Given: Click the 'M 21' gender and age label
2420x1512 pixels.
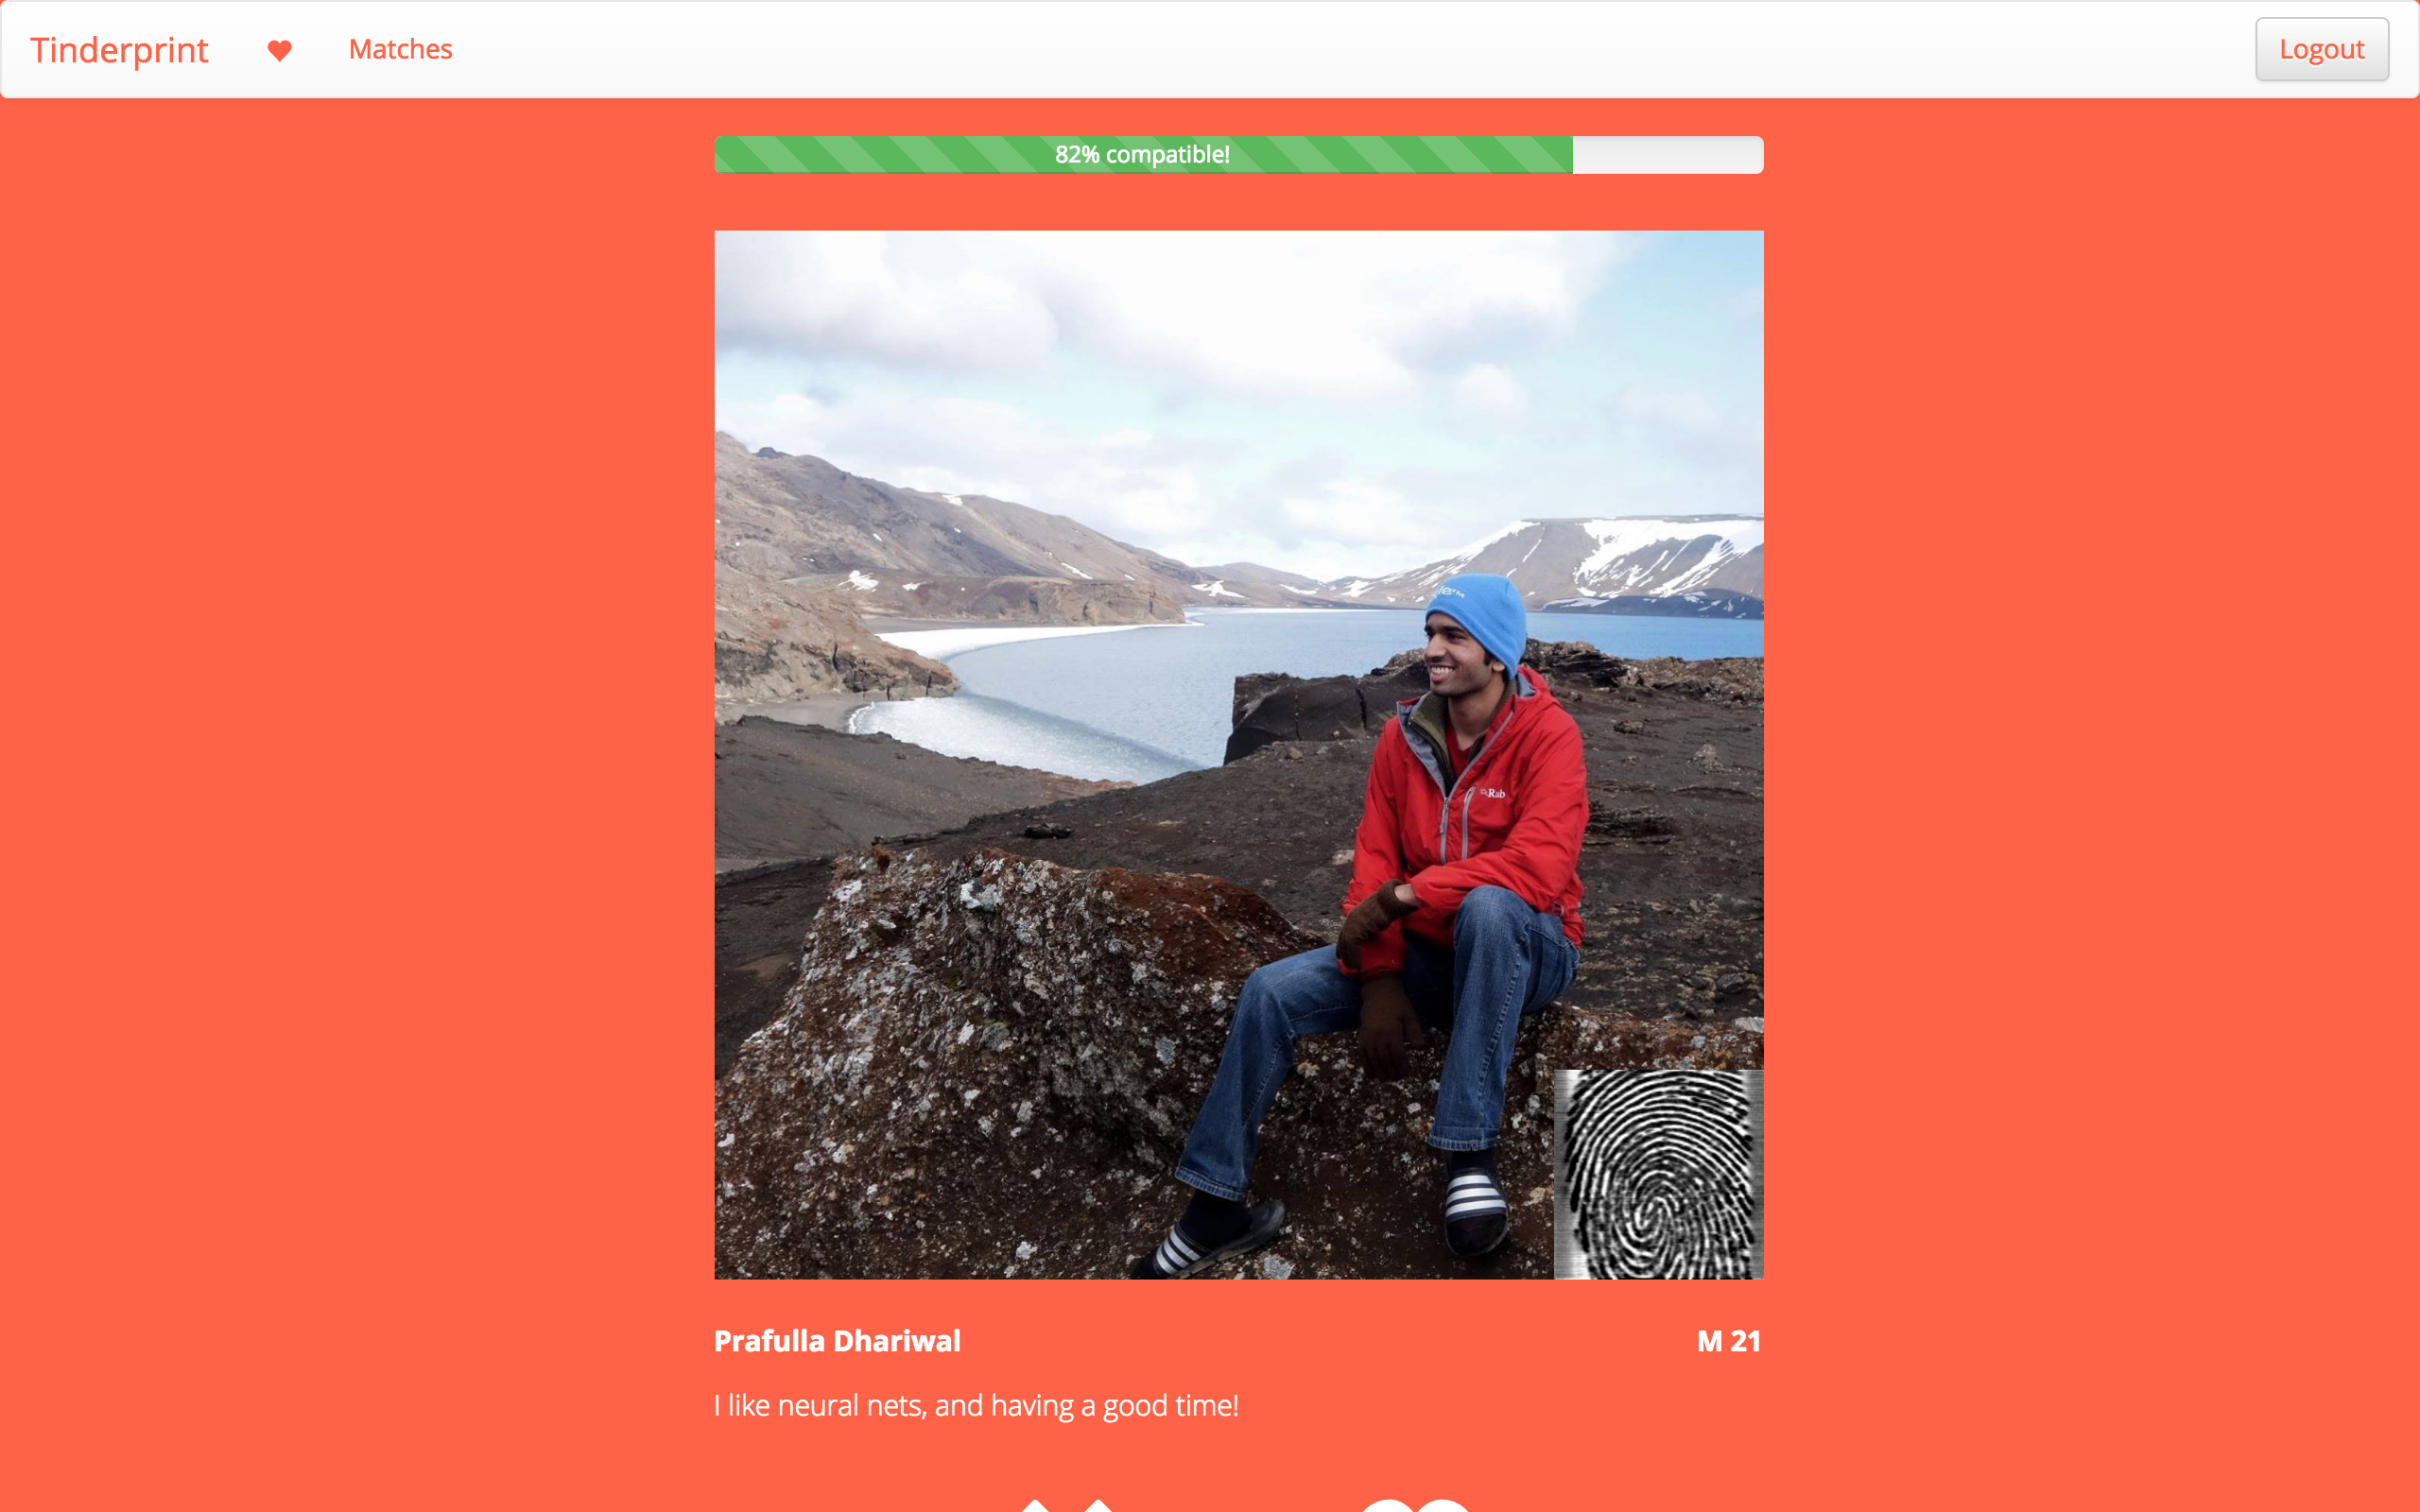Looking at the screenshot, I should click(1729, 1341).
